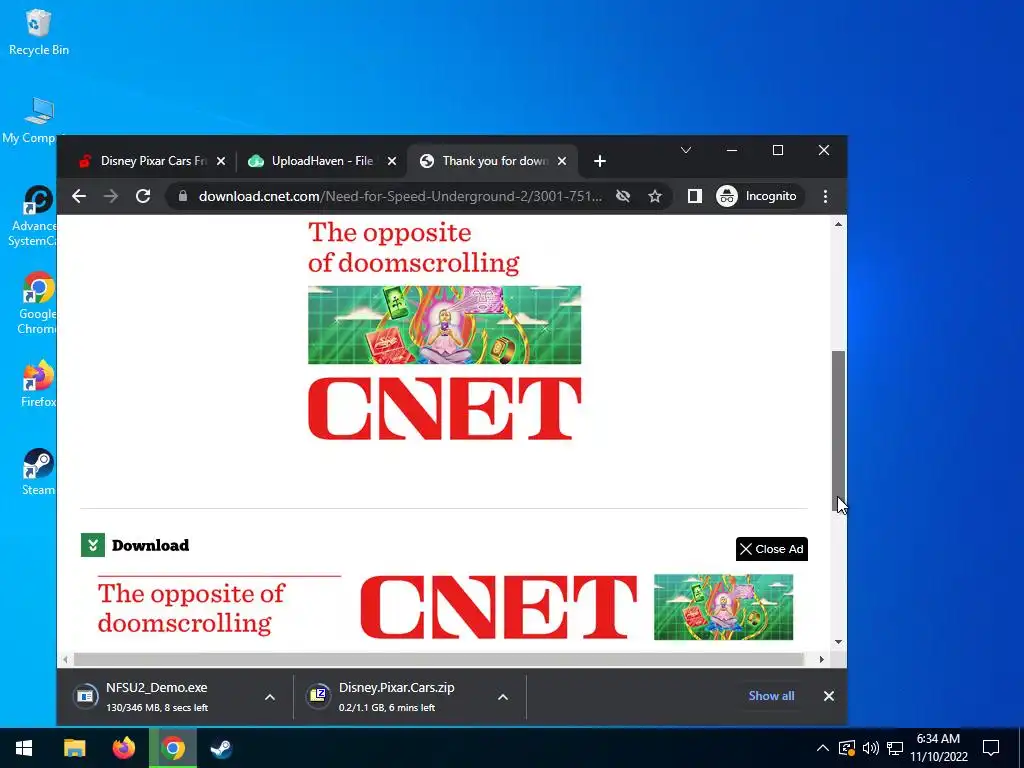Open the tab search dropdown

point(686,150)
